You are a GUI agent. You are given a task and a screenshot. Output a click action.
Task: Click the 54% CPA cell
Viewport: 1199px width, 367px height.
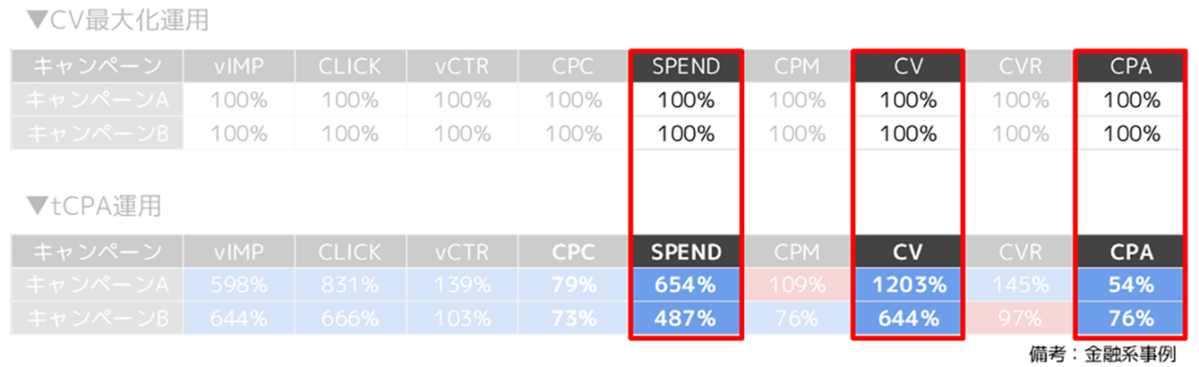[x=1130, y=285]
